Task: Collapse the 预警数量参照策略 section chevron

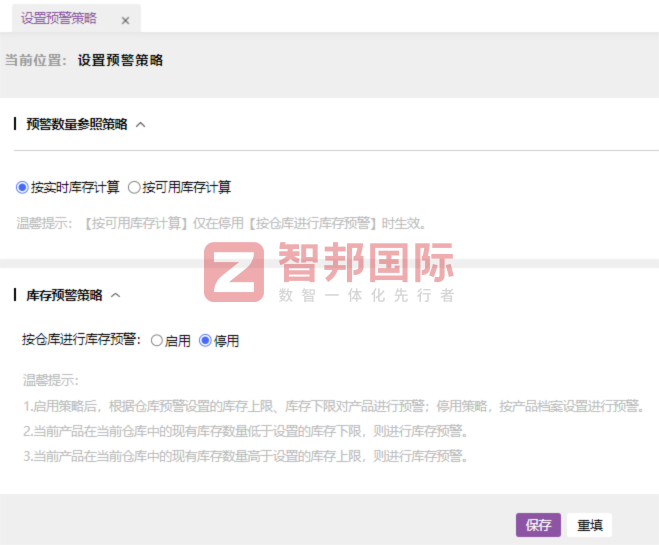Action: [x=141, y=125]
